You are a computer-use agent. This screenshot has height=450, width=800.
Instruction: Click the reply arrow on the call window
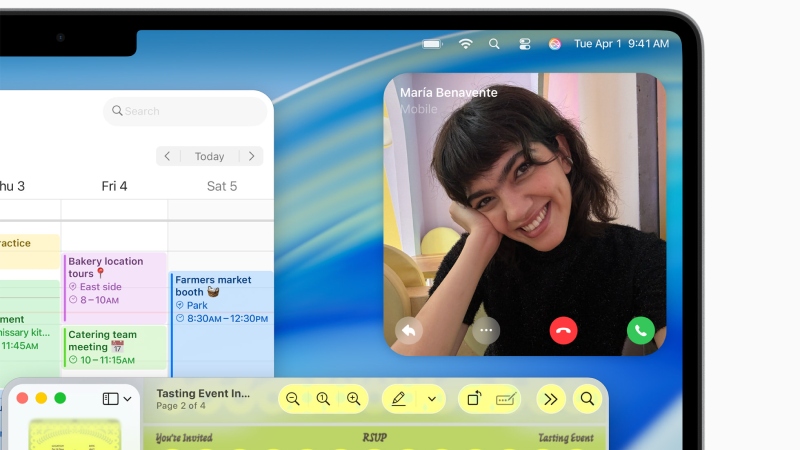[x=409, y=330]
